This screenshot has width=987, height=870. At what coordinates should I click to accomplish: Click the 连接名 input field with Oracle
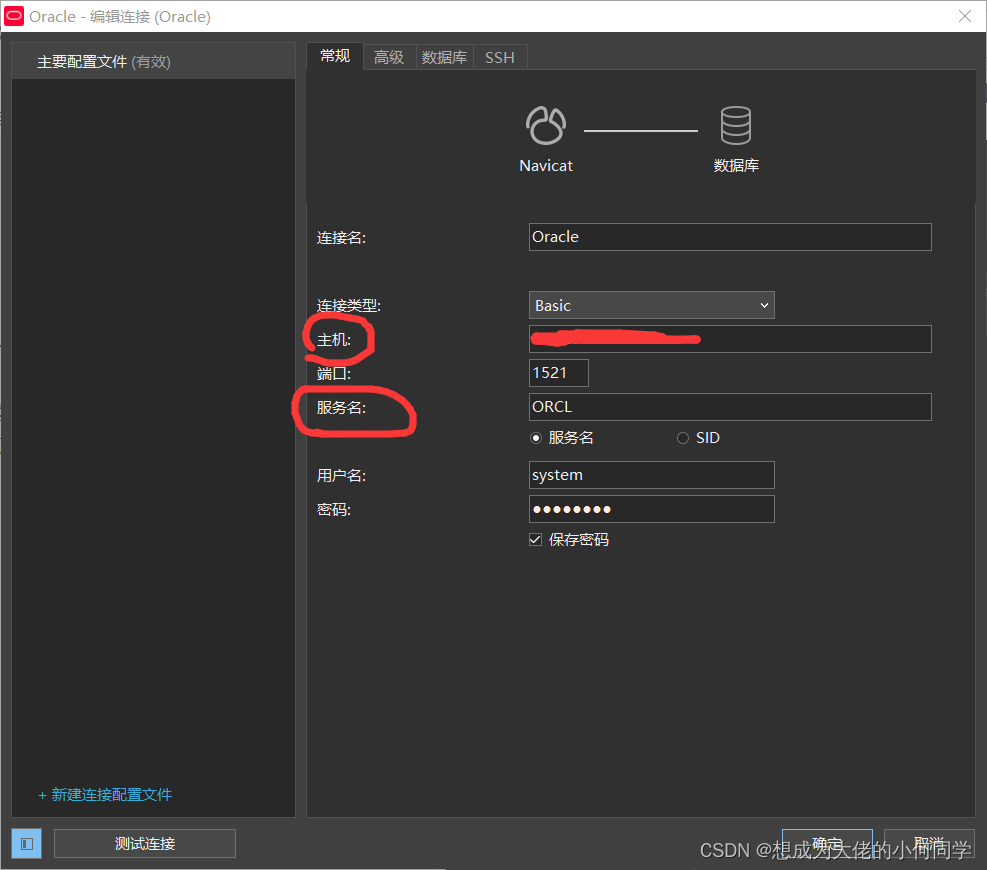pyautogui.click(x=730, y=237)
